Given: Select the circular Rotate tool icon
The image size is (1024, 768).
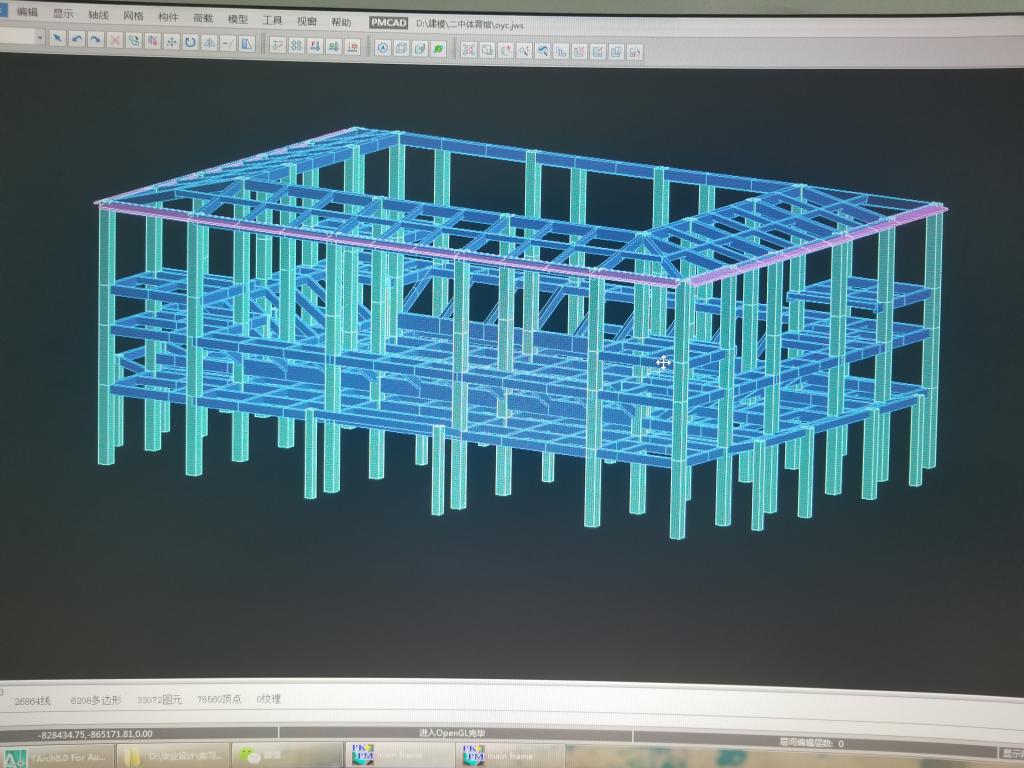Looking at the screenshot, I should pyautogui.click(x=190, y=42).
